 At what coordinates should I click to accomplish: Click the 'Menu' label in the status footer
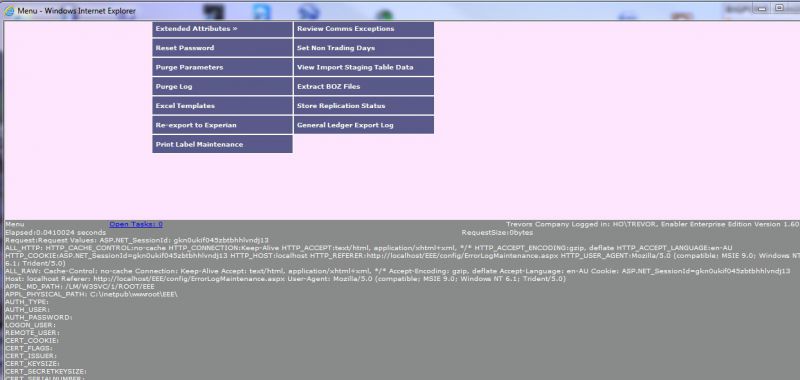coord(14,224)
